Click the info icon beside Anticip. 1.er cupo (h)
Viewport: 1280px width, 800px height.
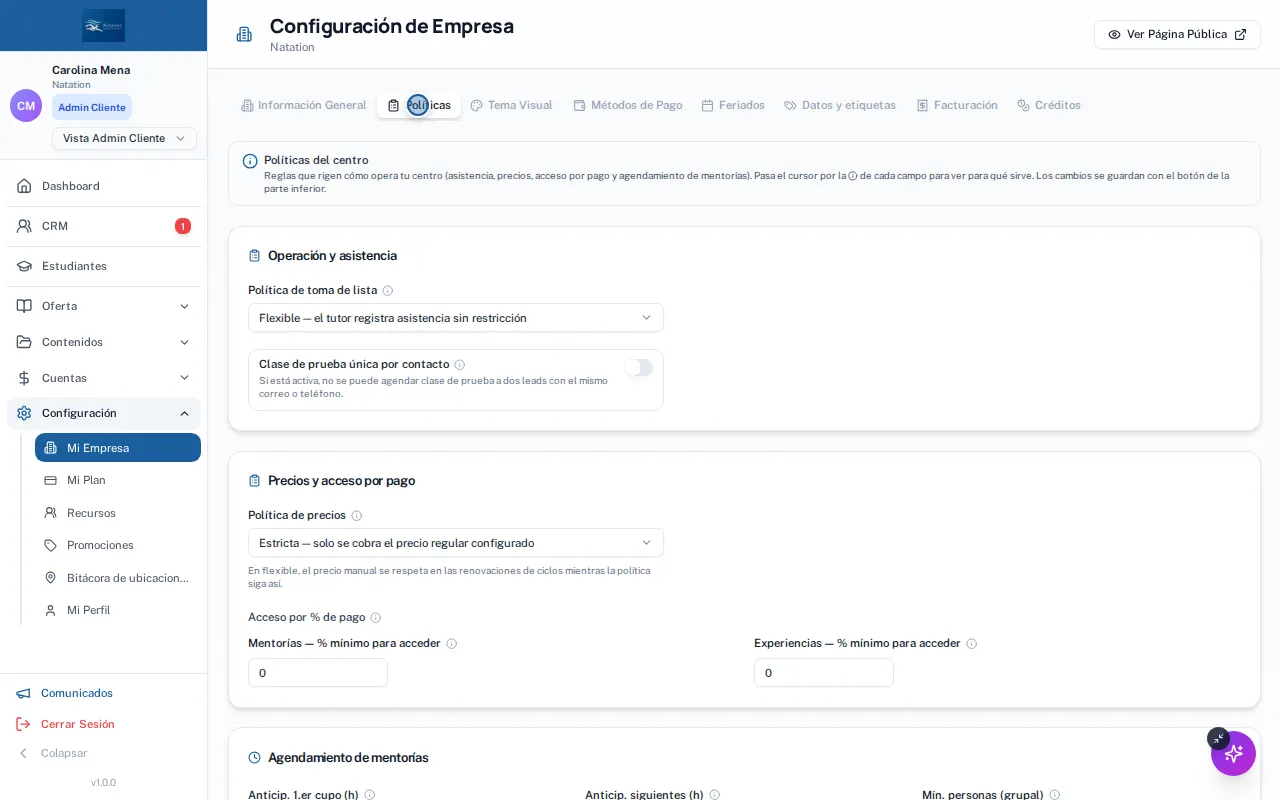point(370,795)
